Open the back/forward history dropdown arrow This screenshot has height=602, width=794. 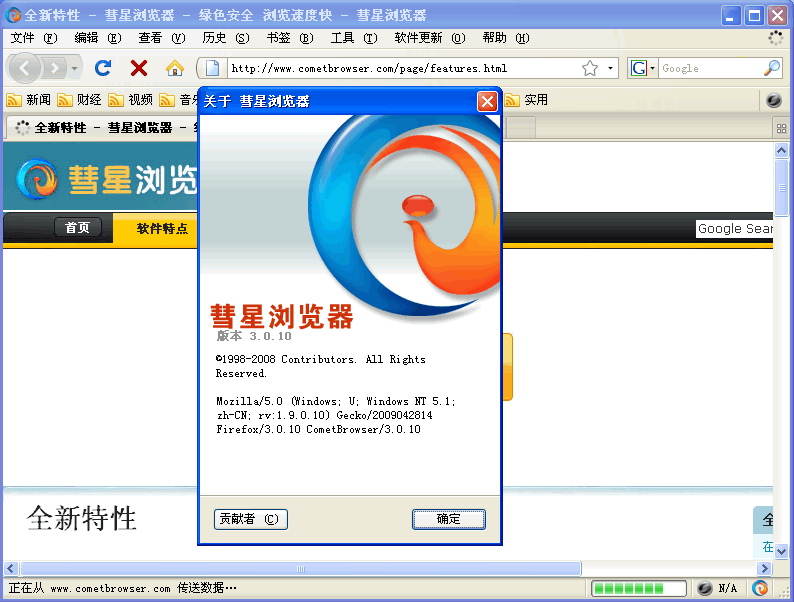point(74,68)
